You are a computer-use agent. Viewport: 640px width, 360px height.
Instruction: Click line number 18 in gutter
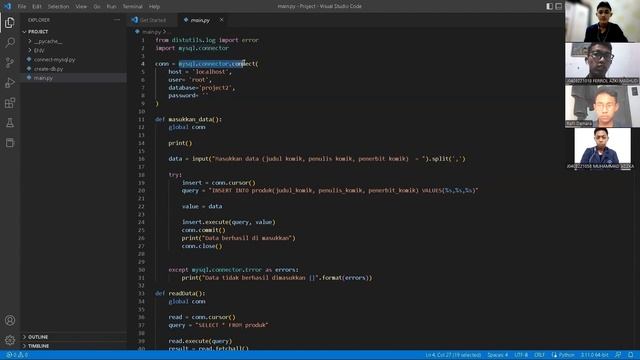pos(141,175)
